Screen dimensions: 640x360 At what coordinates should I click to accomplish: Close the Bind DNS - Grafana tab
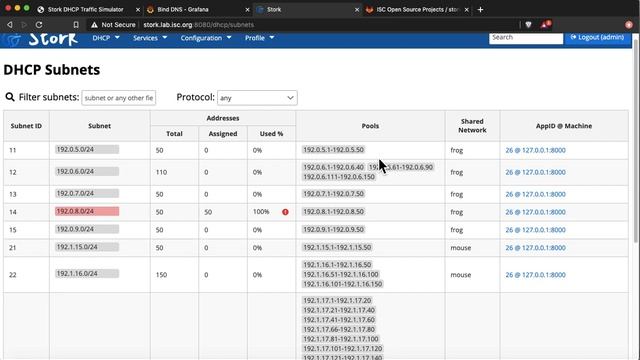point(247,9)
